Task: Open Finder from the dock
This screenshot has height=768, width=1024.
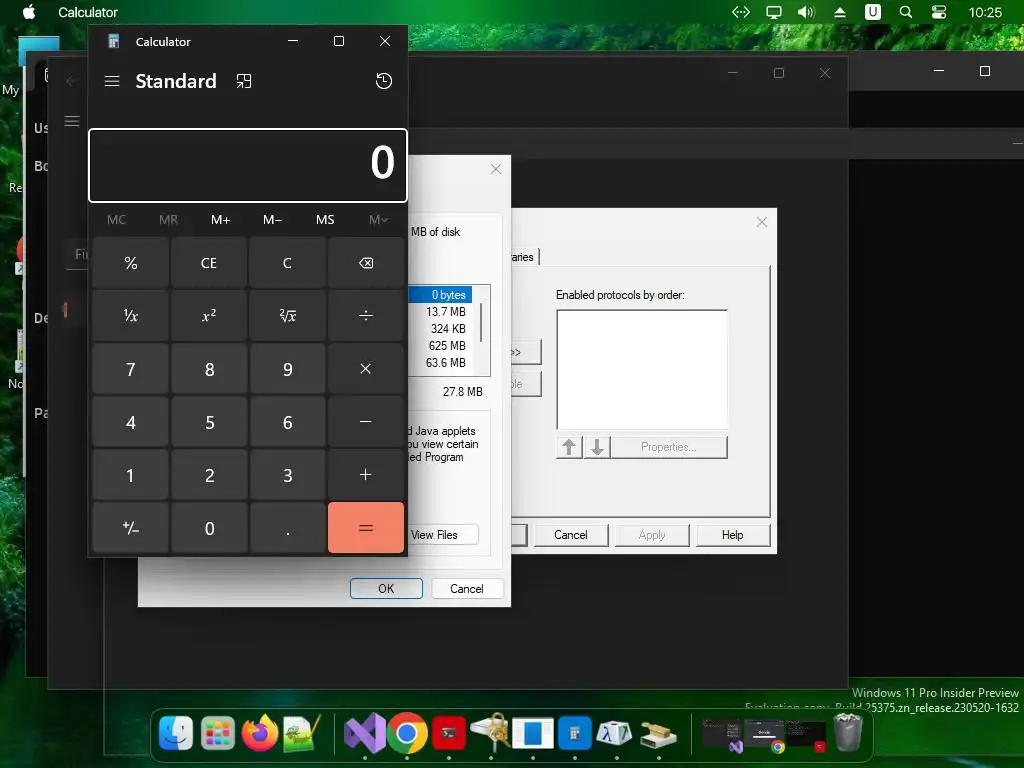Action: tap(176, 733)
